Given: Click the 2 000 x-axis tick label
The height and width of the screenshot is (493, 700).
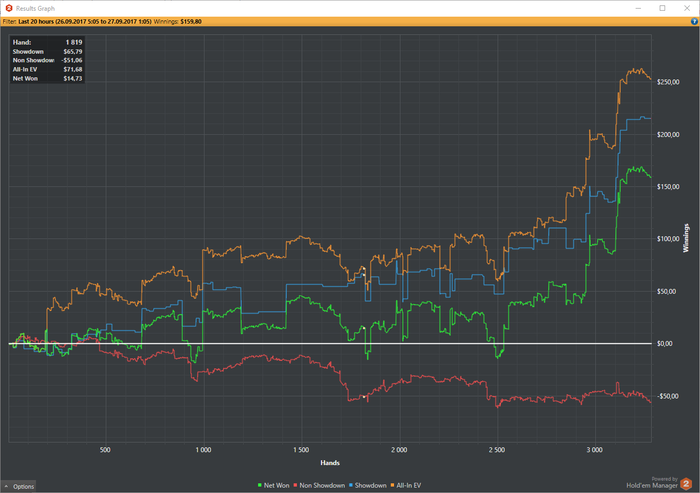Looking at the screenshot, I should click(399, 450).
